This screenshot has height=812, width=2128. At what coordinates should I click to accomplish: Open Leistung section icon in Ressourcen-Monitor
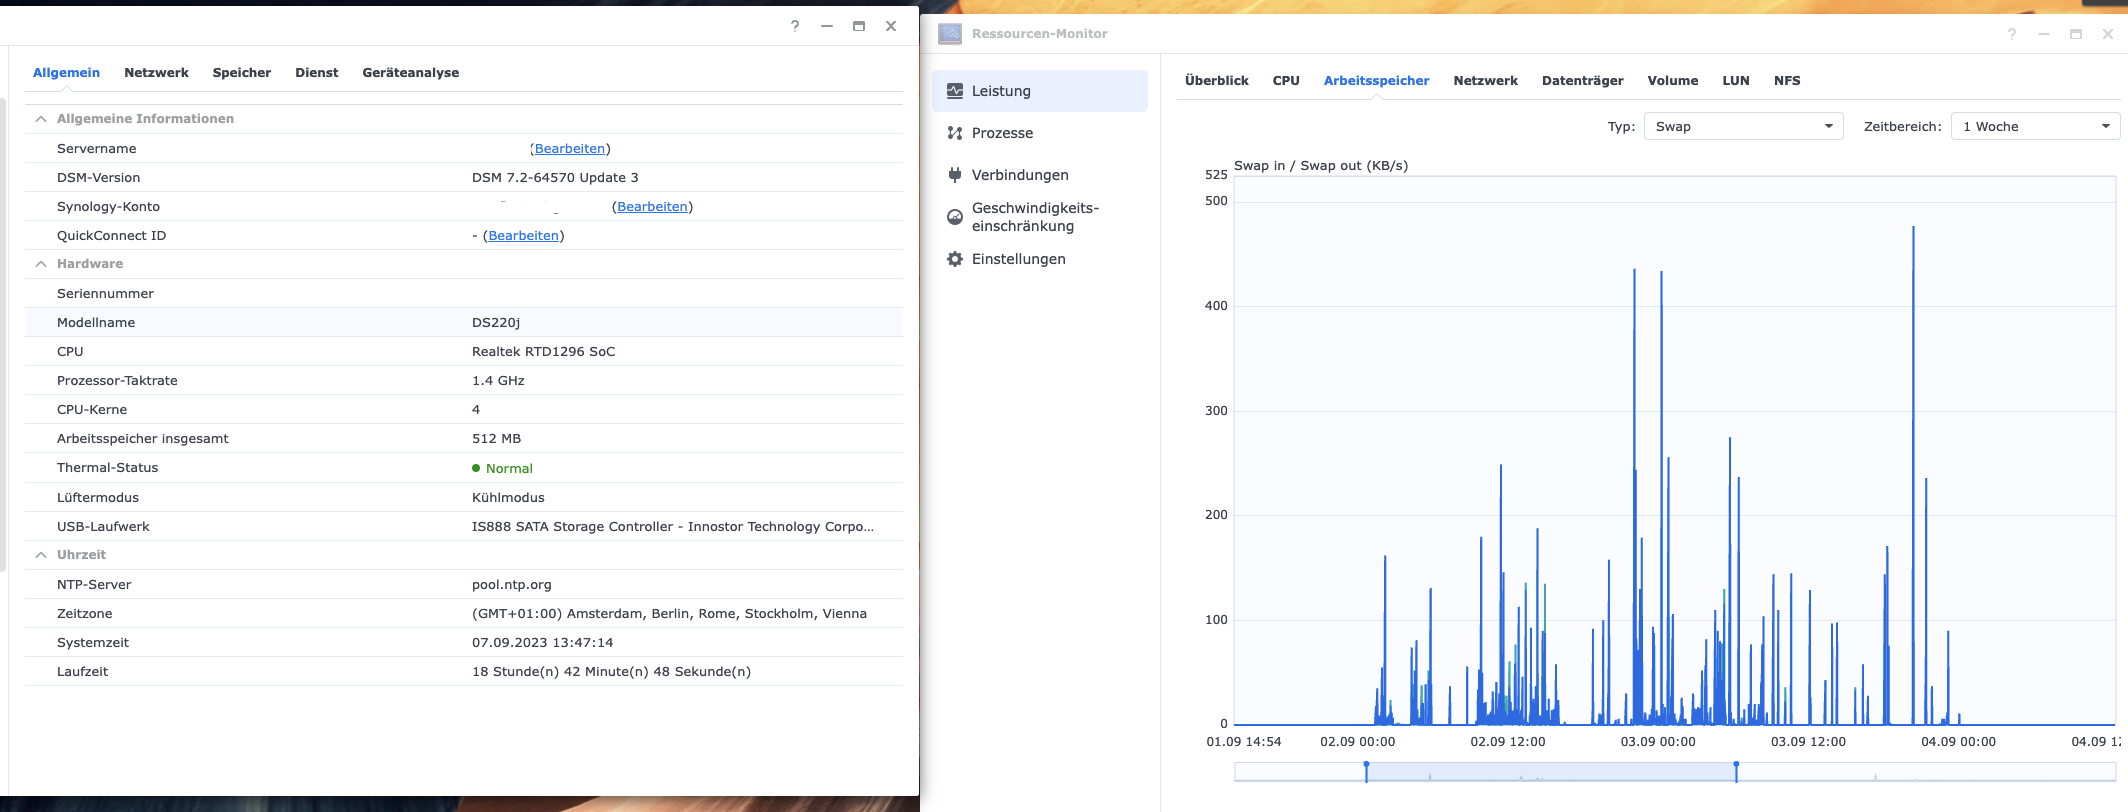click(x=955, y=90)
